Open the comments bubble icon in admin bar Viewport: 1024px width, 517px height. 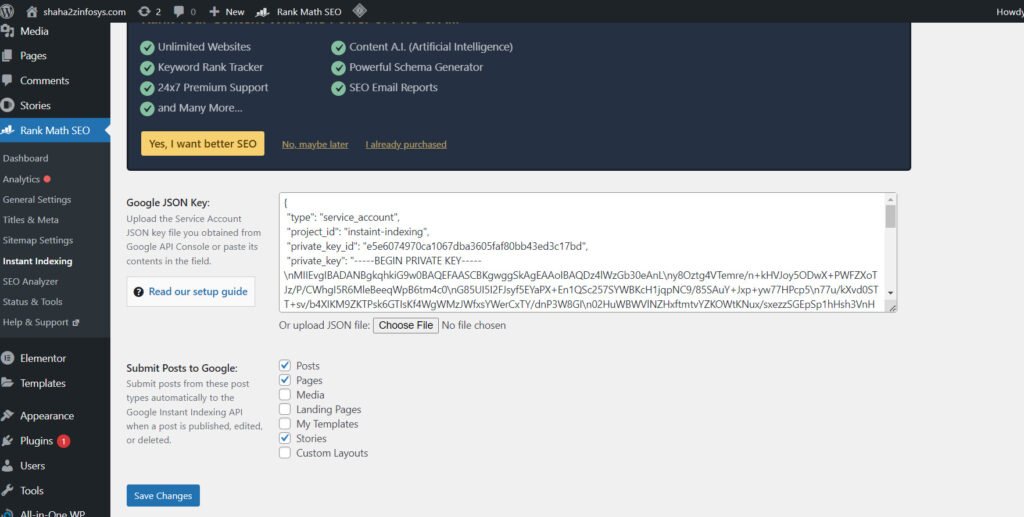[179, 11]
